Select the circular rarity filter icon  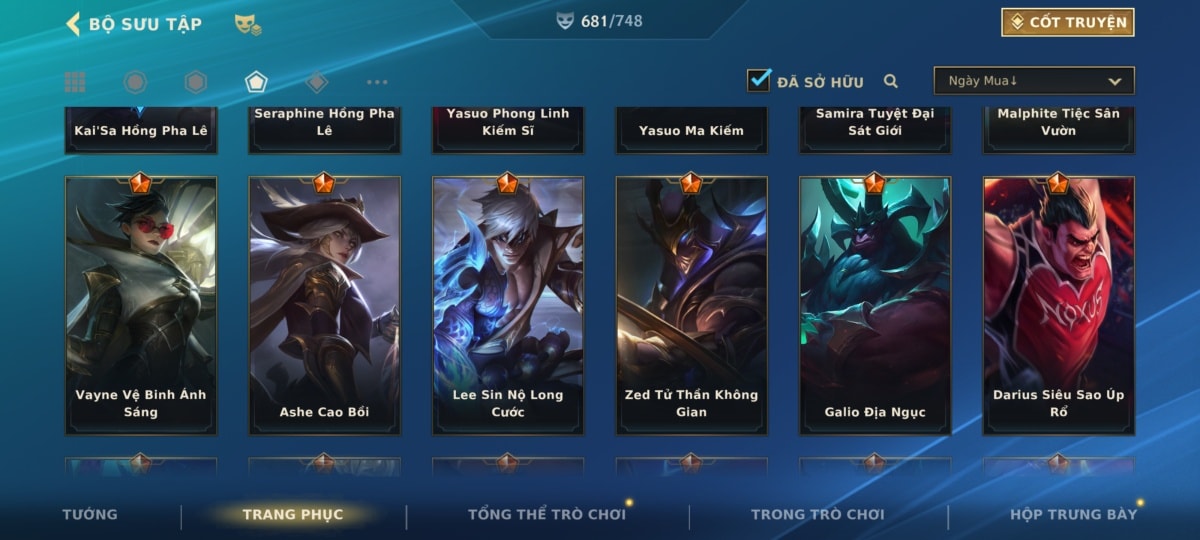(x=135, y=82)
